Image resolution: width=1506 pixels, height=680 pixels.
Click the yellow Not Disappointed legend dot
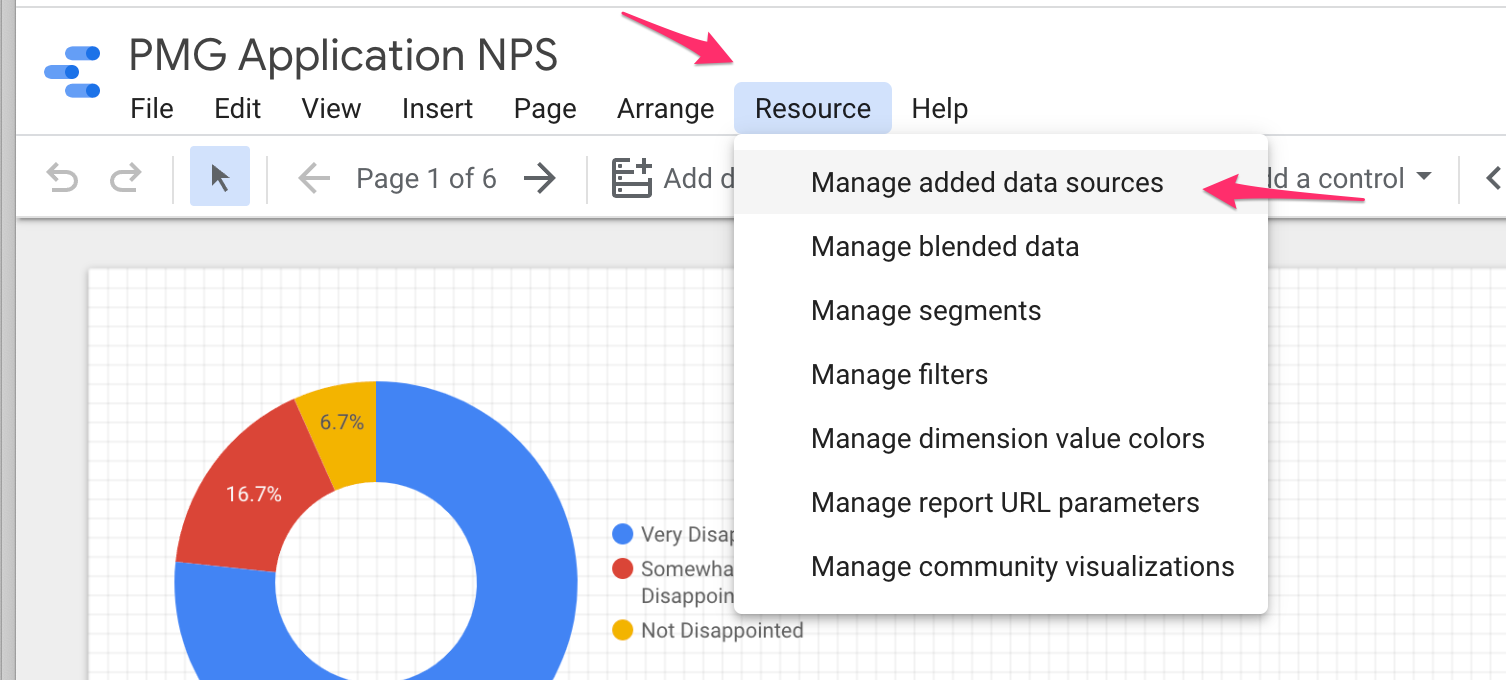coord(623,631)
